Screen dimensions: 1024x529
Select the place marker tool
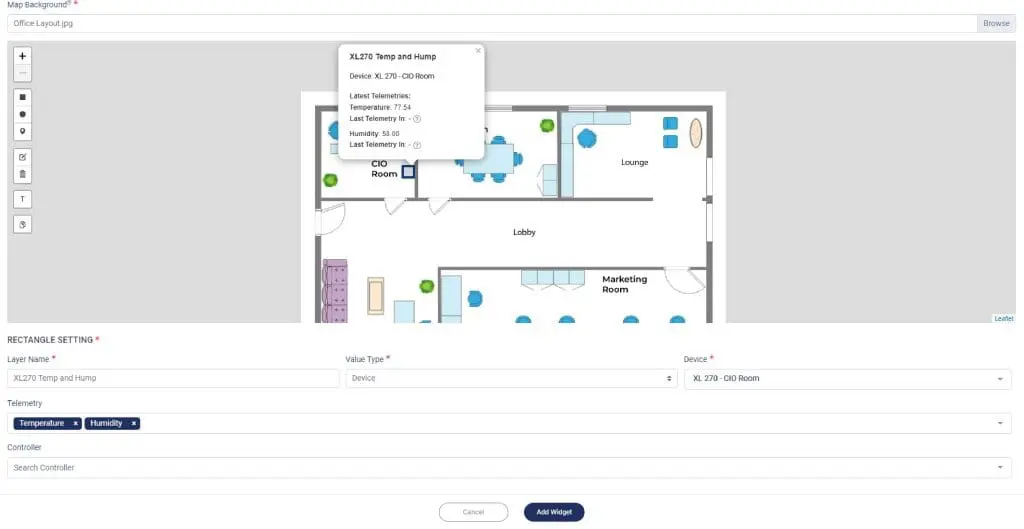[23, 131]
